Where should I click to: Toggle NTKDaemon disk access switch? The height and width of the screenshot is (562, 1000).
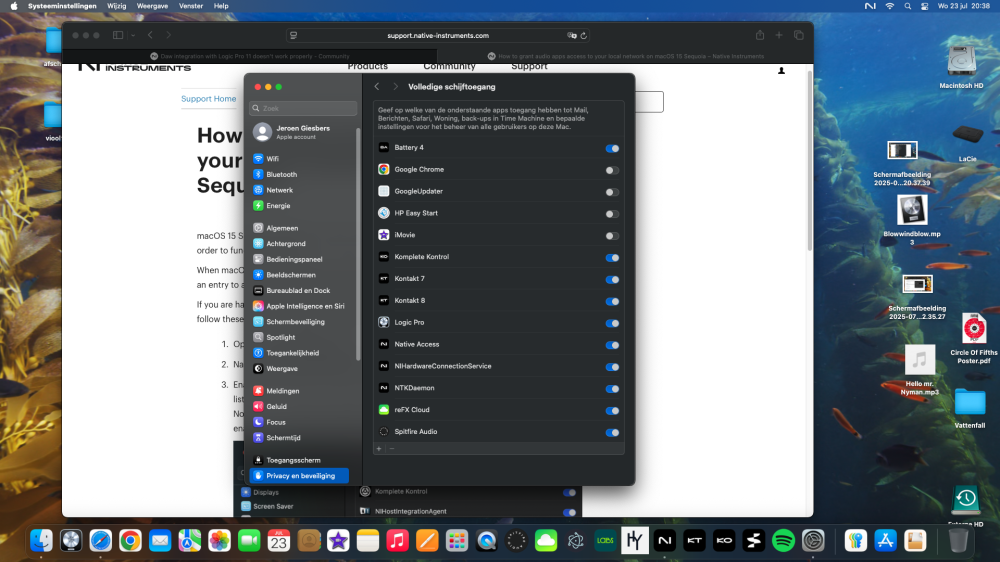click(612, 388)
